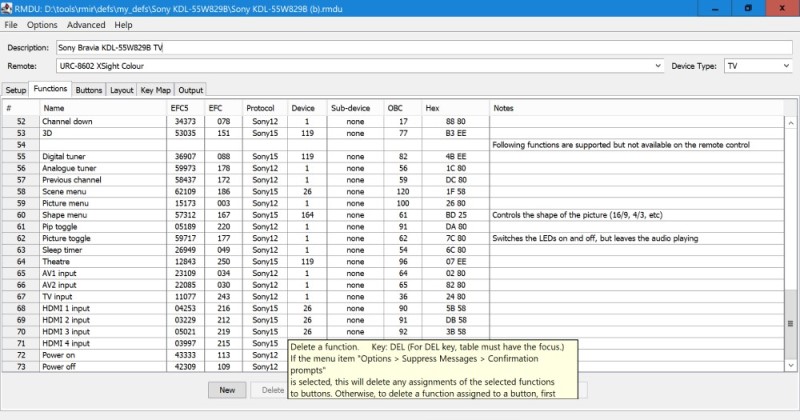Select the Output tab
Screen dimensions: 800x420
tap(190, 90)
